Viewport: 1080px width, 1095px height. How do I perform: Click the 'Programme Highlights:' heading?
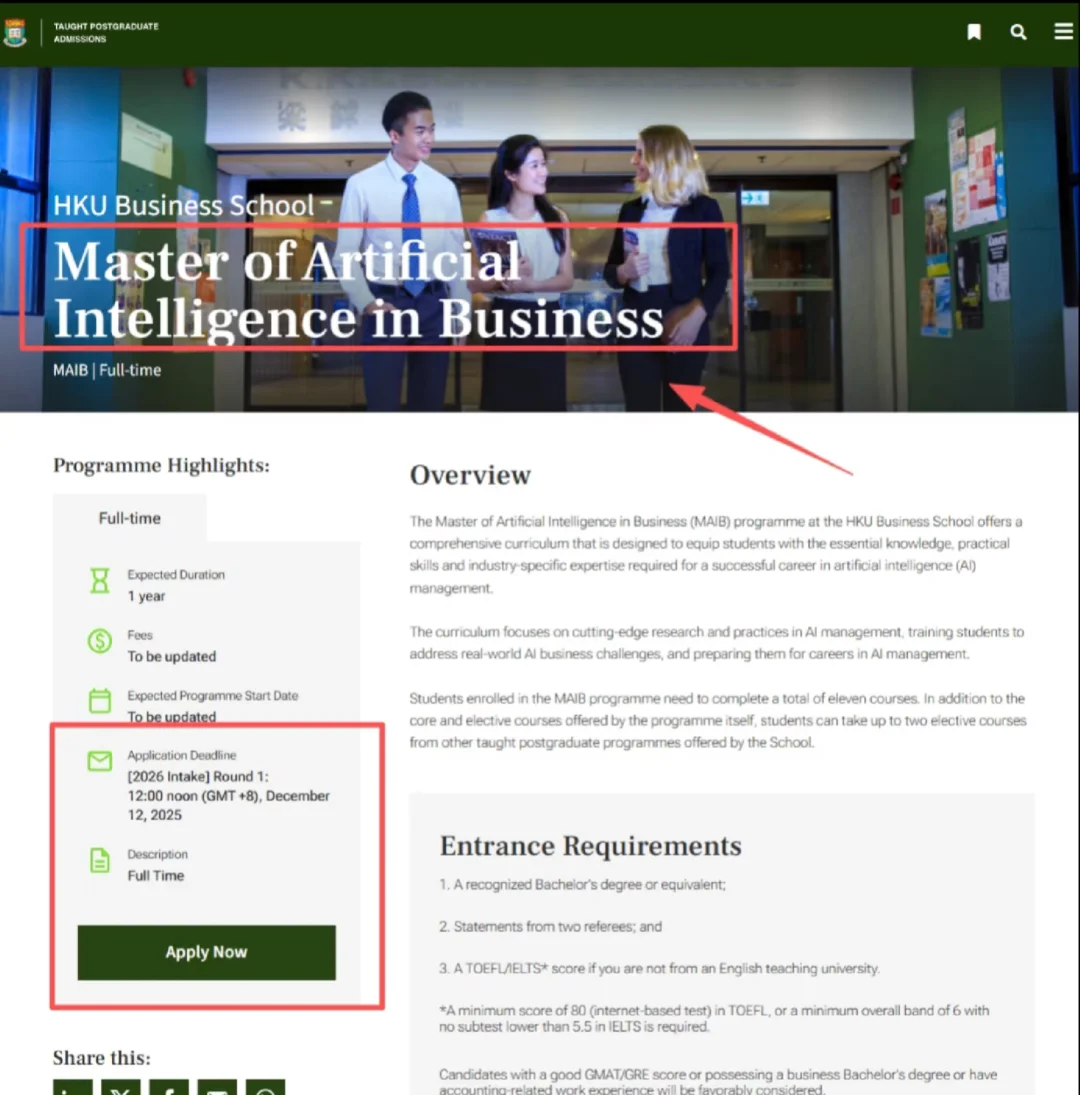tap(161, 465)
